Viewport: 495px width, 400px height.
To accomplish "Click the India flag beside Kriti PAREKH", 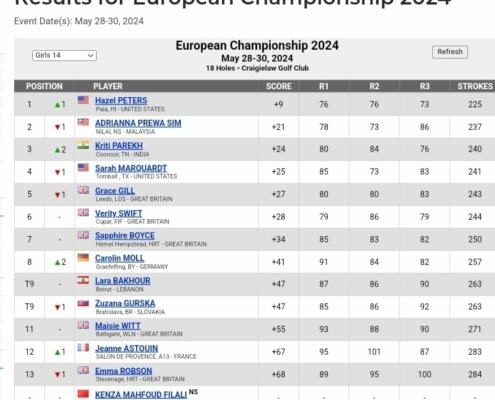I will tap(83, 145).
